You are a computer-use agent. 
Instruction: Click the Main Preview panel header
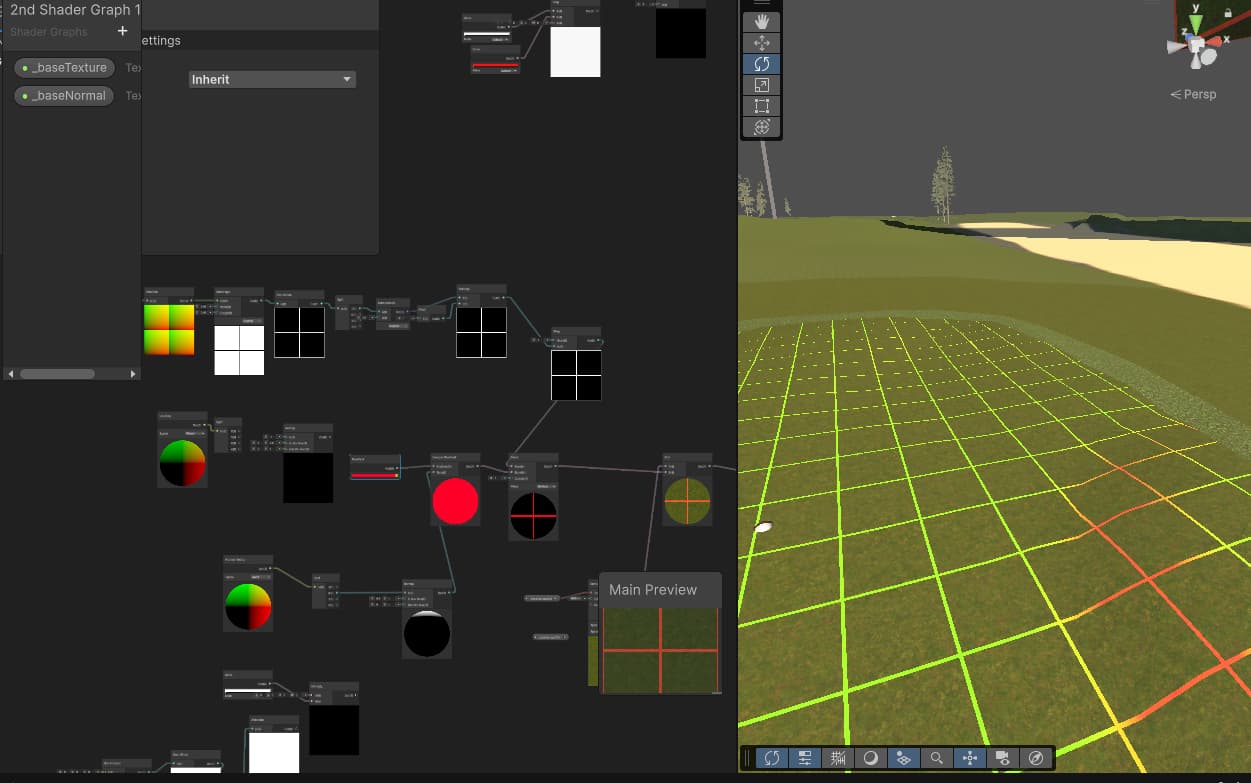point(659,589)
